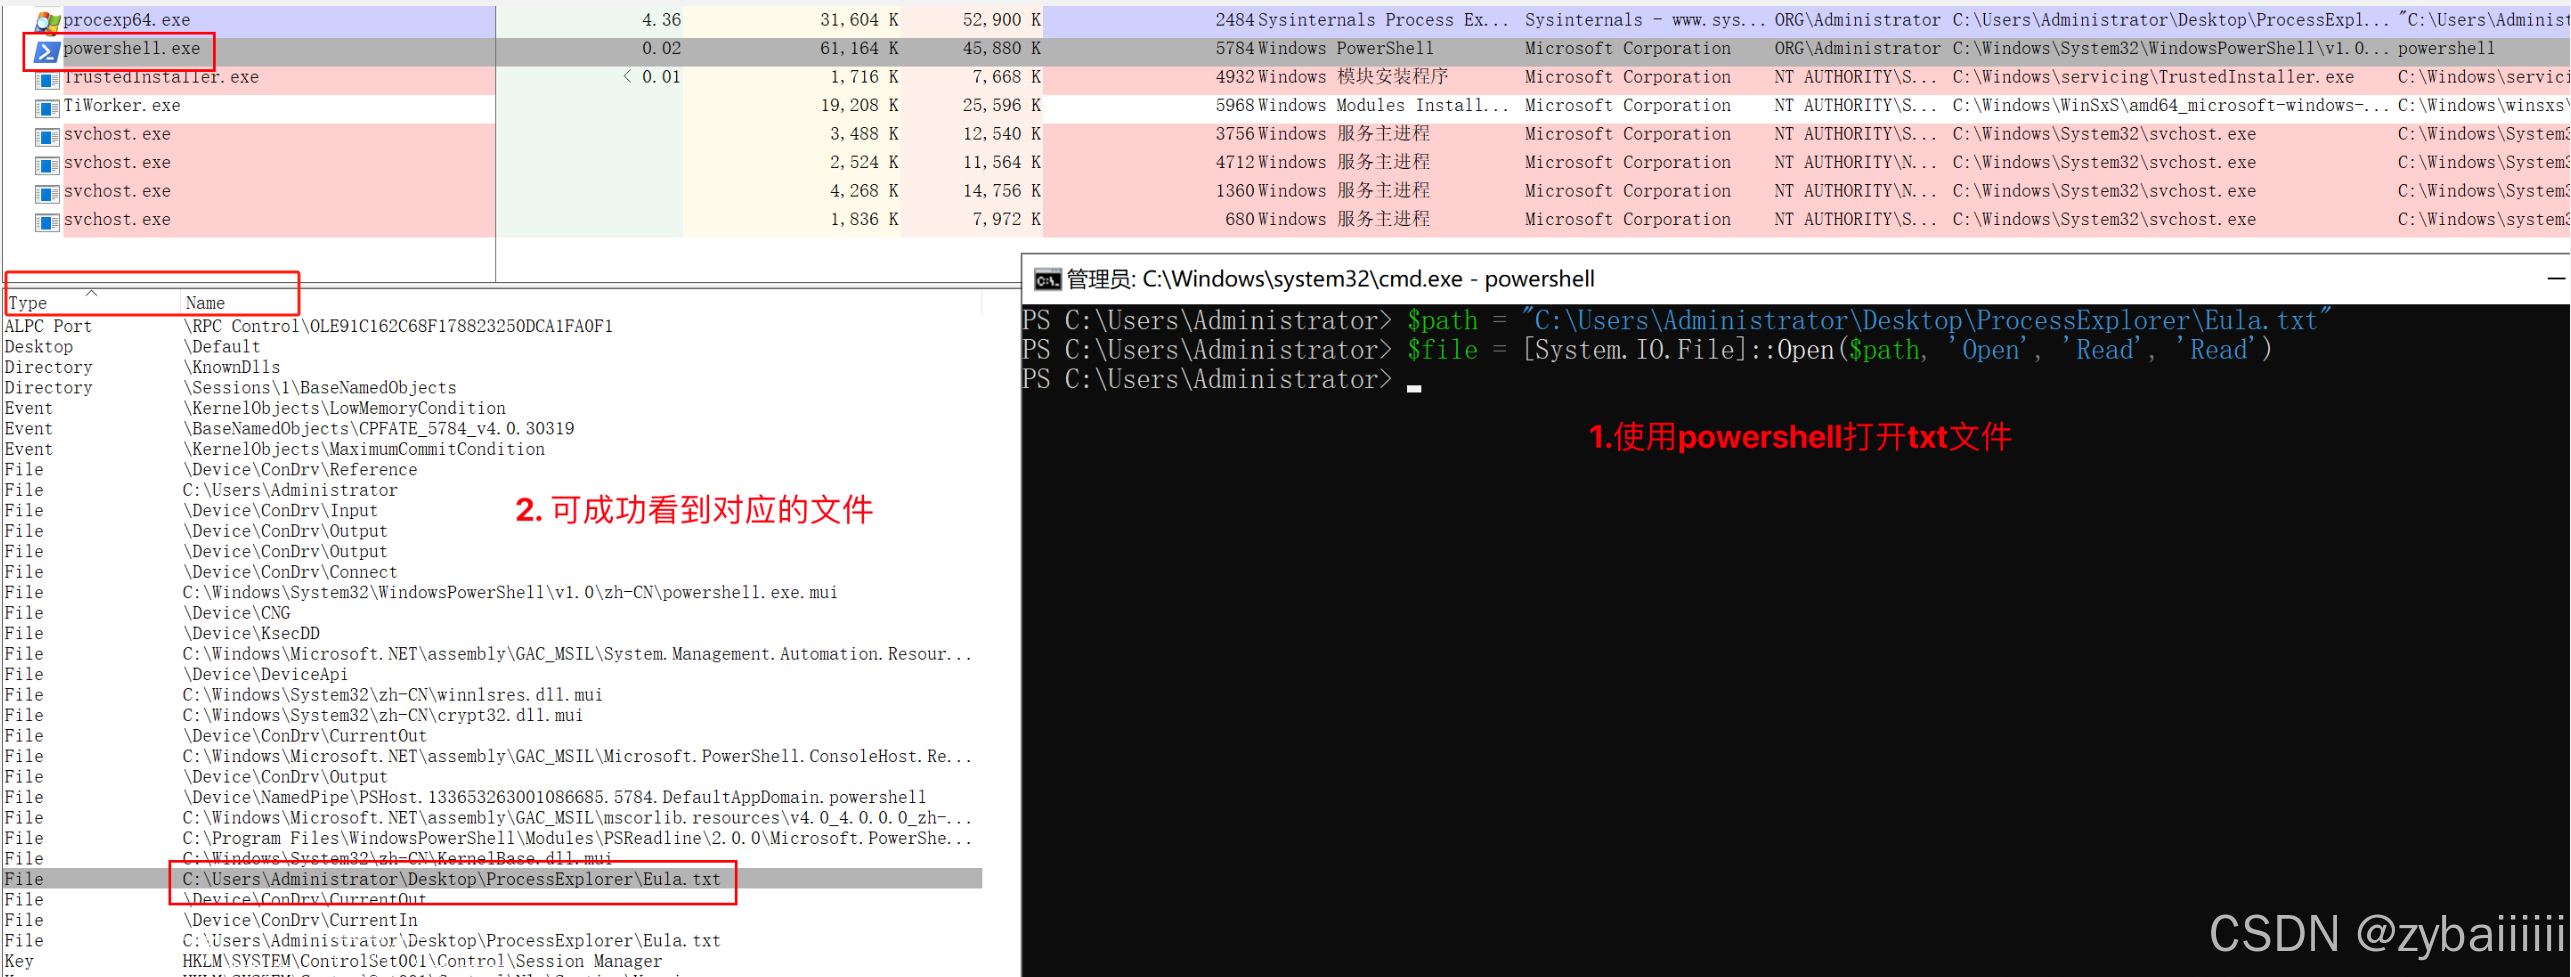Select the \Sessions\1\BaseNamedObjects directory row

493,388
